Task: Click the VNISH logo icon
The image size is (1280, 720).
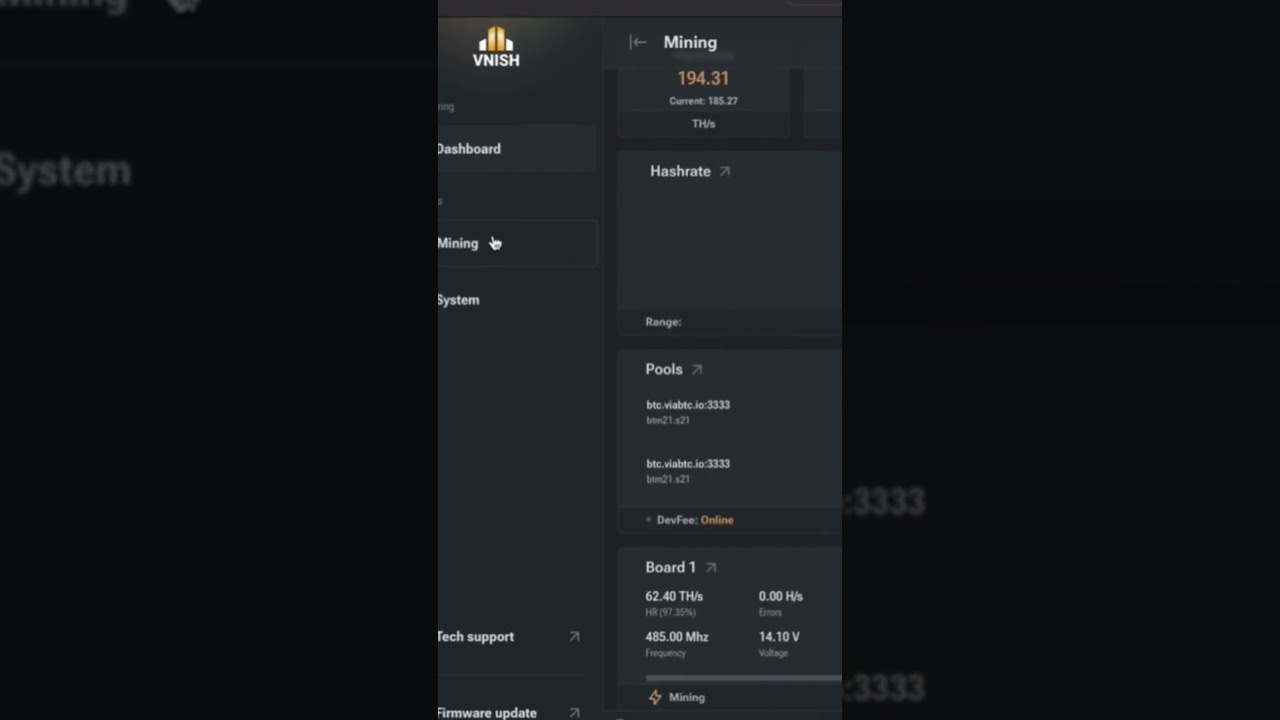Action: click(496, 39)
